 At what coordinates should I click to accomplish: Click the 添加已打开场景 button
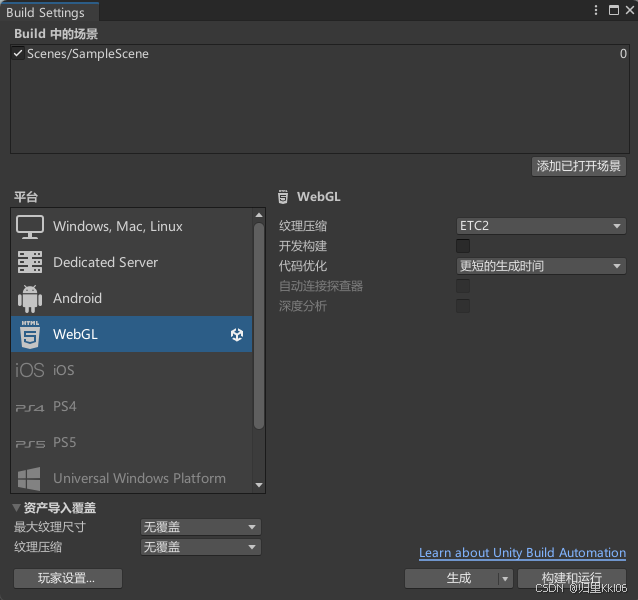pyautogui.click(x=579, y=166)
